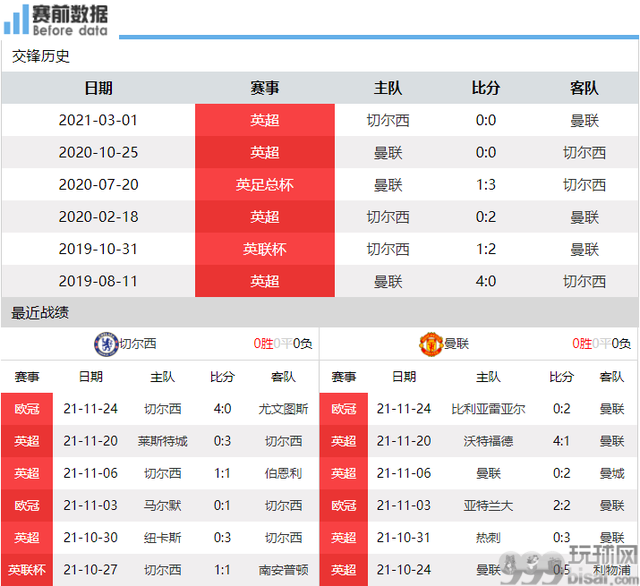The image size is (640, 586).
Task: Click the Chelsea club crest icon
Action: coord(106,344)
